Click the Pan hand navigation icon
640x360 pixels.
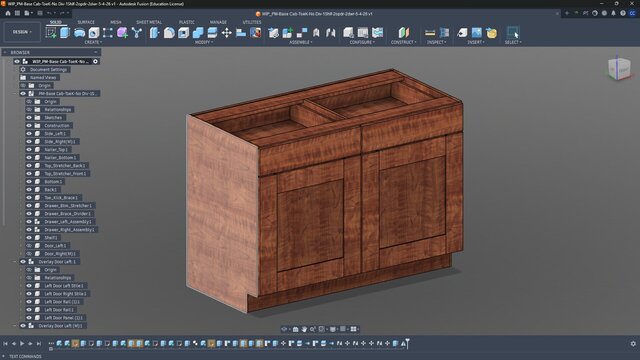(x=304, y=329)
